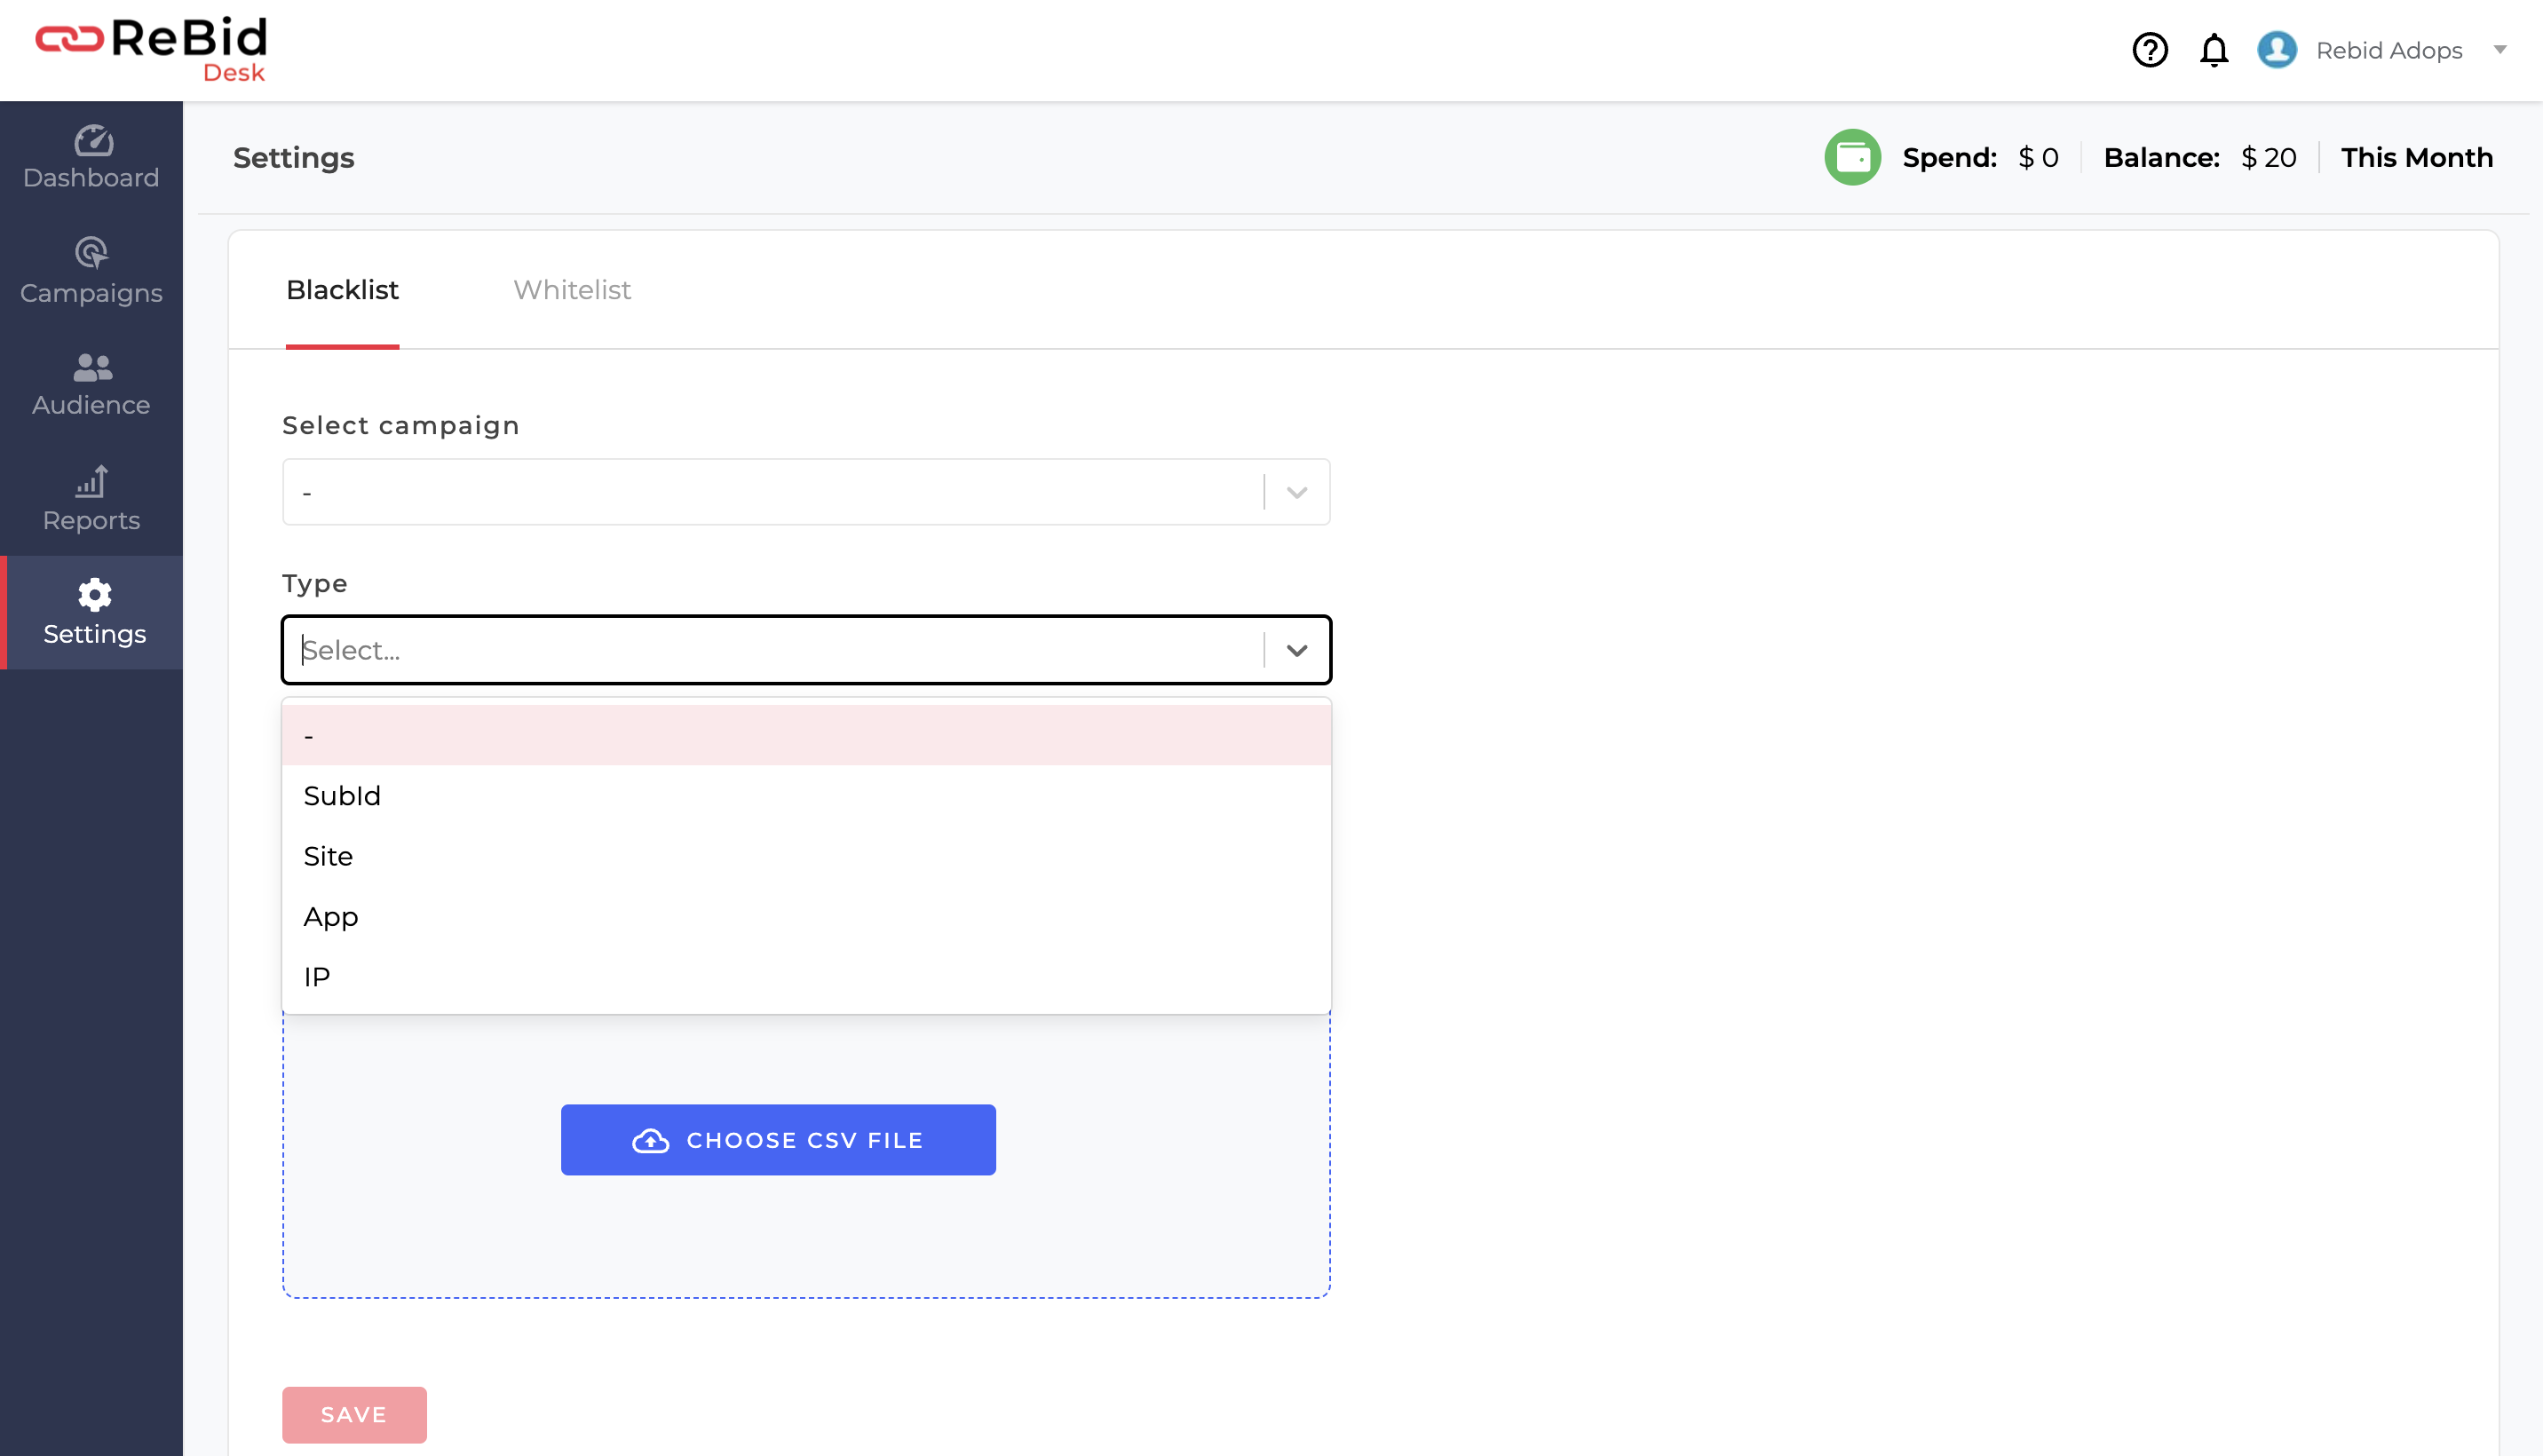Switch to the Whitelist tab
The width and height of the screenshot is (2543, 1456).
click(x=571, y=290)
